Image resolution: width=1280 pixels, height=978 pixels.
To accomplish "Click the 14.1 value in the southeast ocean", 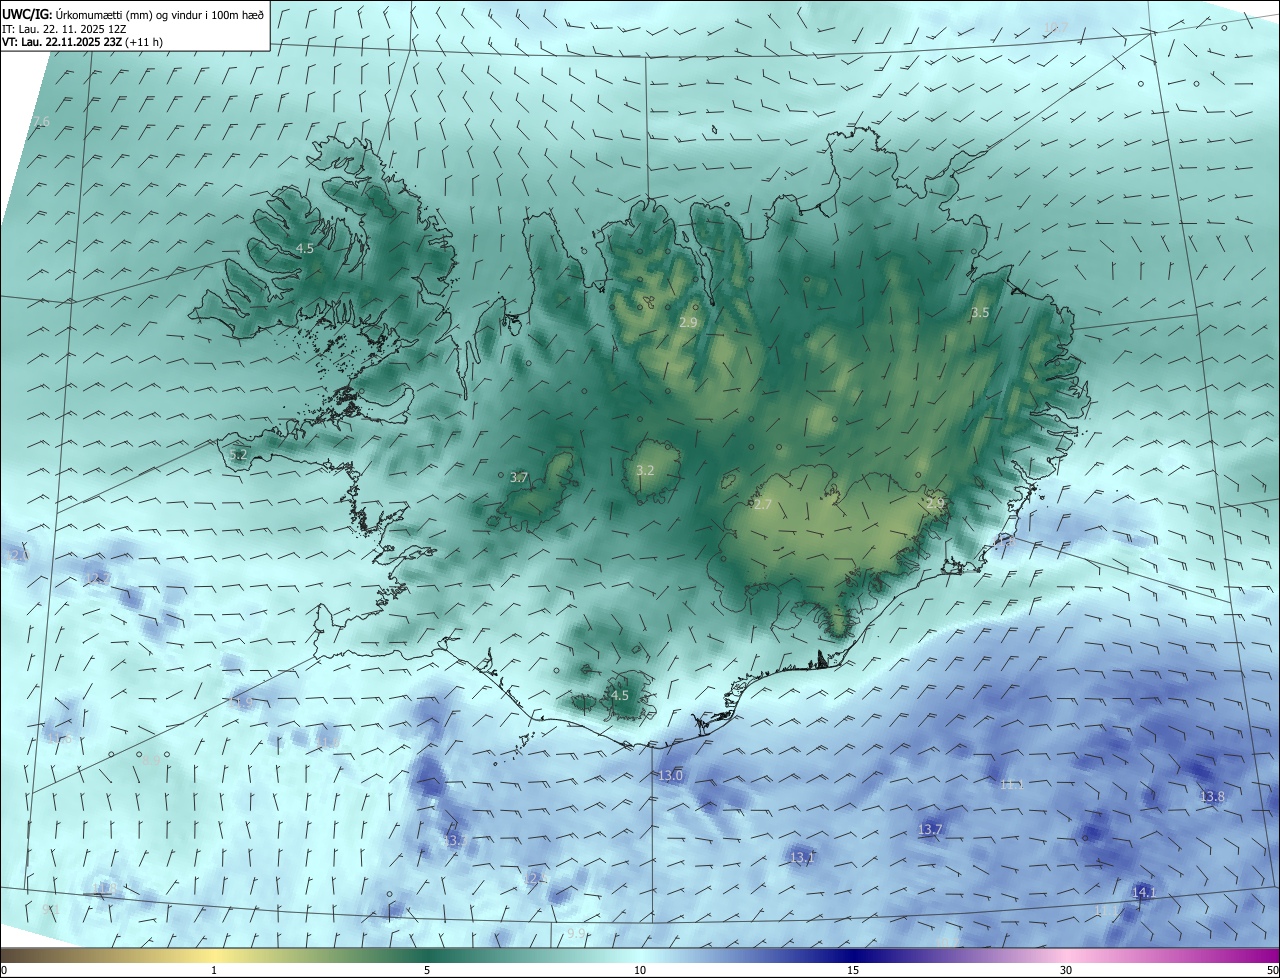I will (1143, 892).
